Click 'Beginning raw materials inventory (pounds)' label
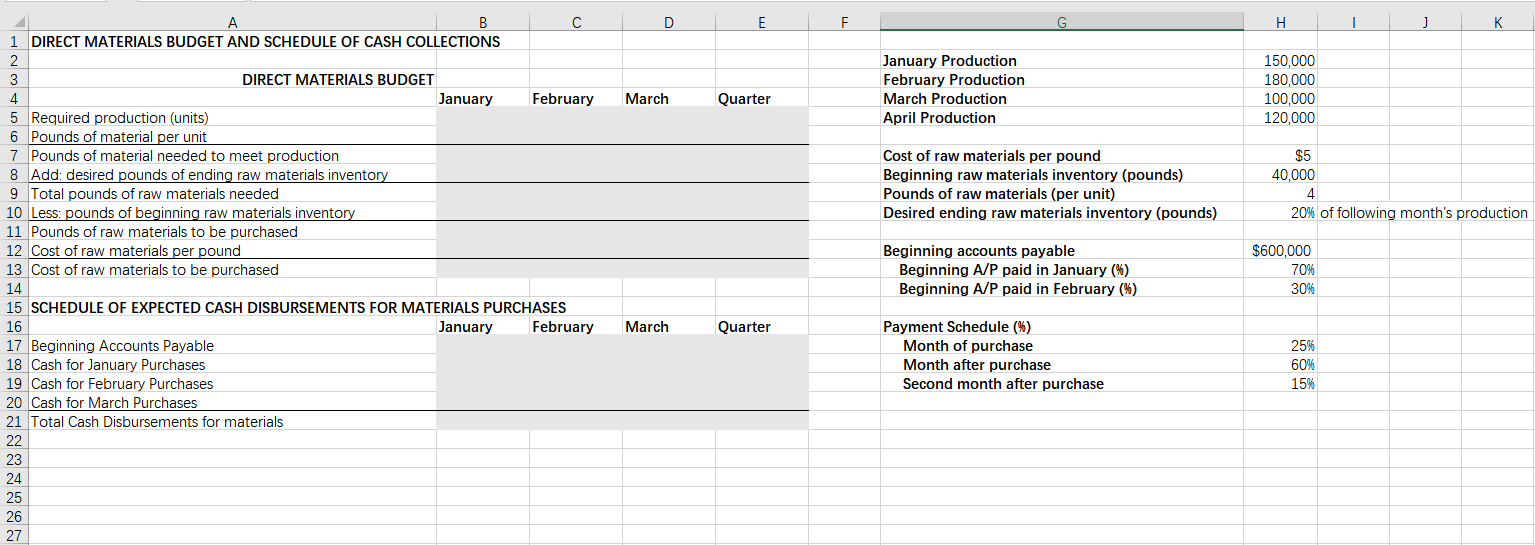 pyautogui.click(x=1033, y=175)
